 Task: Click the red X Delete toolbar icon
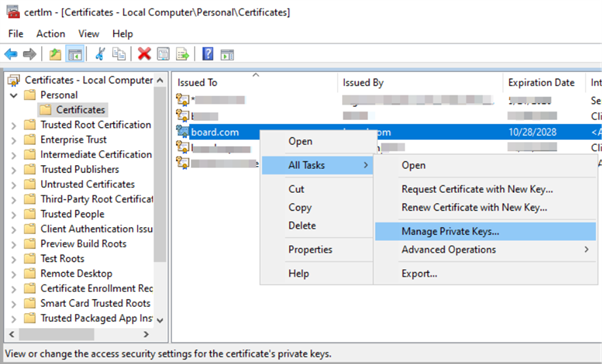(x=144, y=54)
